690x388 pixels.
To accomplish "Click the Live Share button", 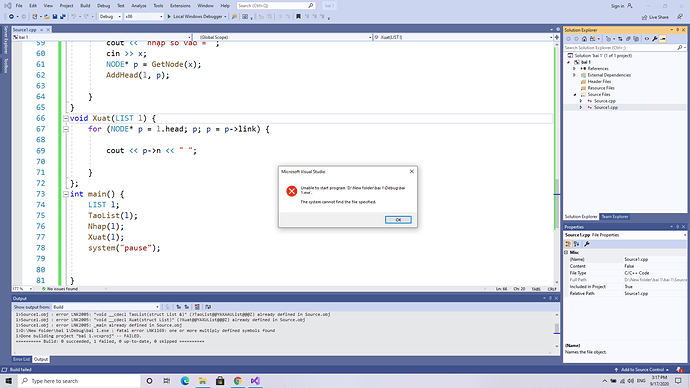I will [x=655, y=17].
